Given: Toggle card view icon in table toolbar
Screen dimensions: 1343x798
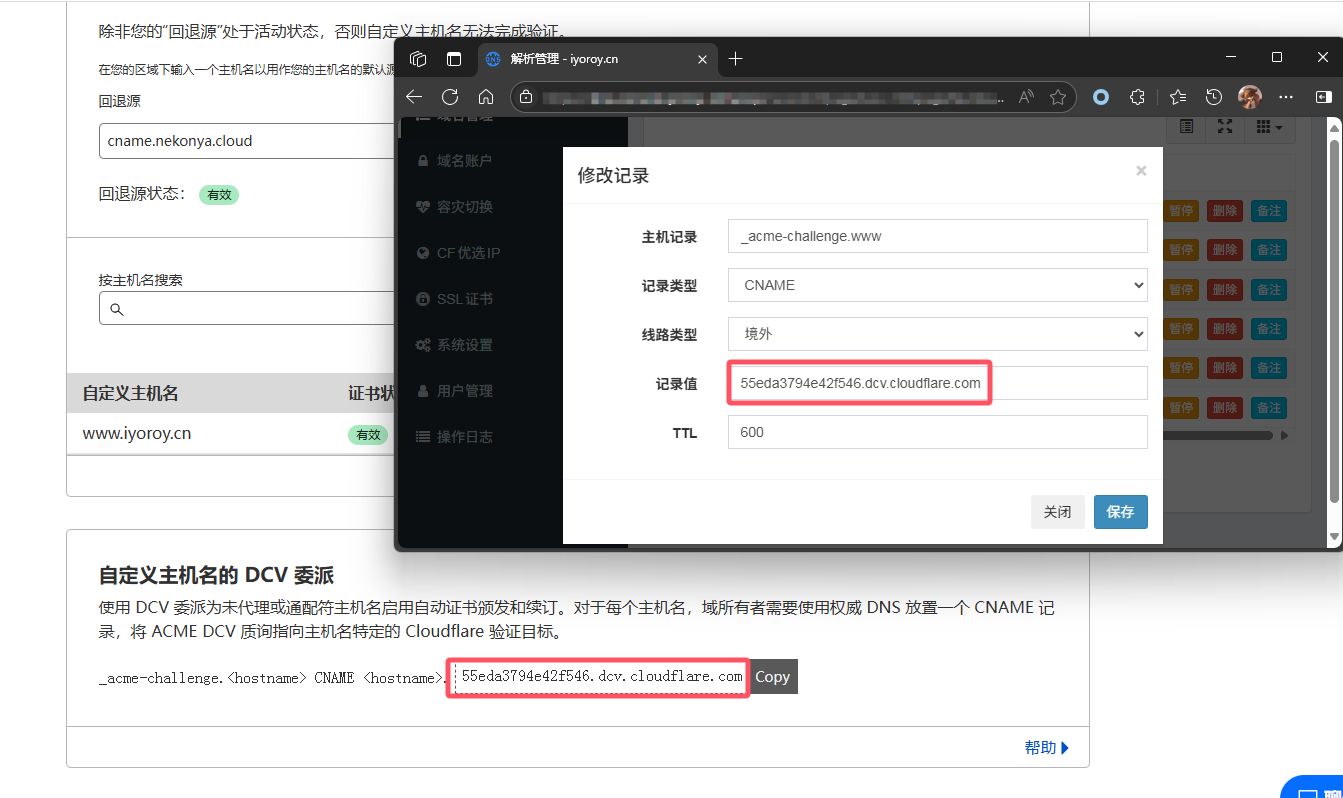Looking at the screenshot, I should point(1186,127).
